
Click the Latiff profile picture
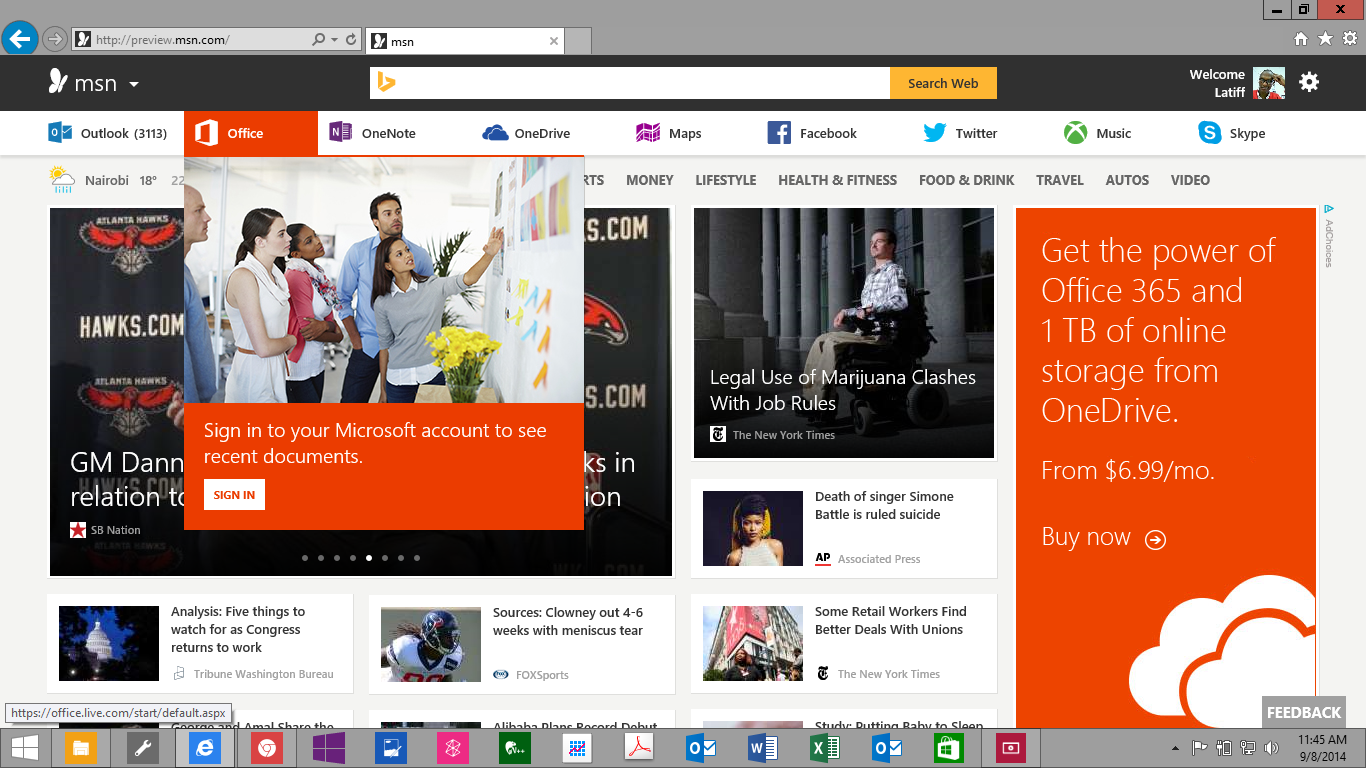point(1269,83)
